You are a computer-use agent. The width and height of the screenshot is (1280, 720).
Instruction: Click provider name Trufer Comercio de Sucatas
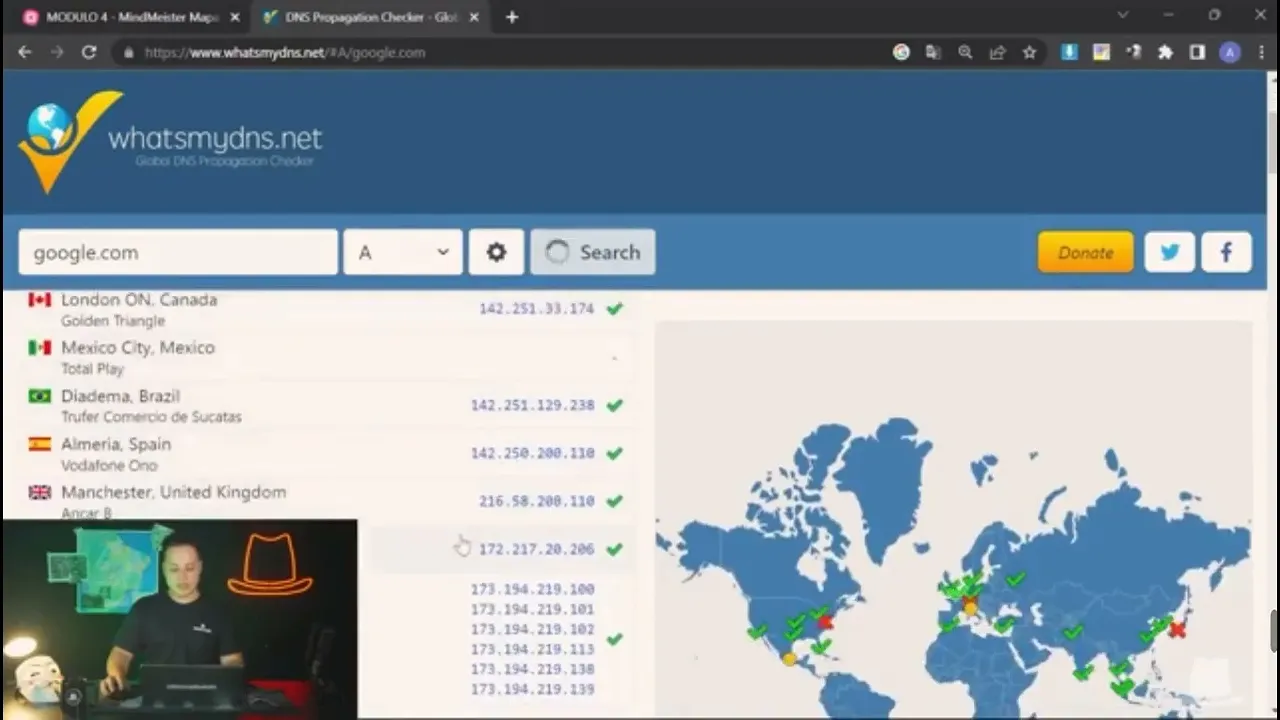[x=151, y=417]
